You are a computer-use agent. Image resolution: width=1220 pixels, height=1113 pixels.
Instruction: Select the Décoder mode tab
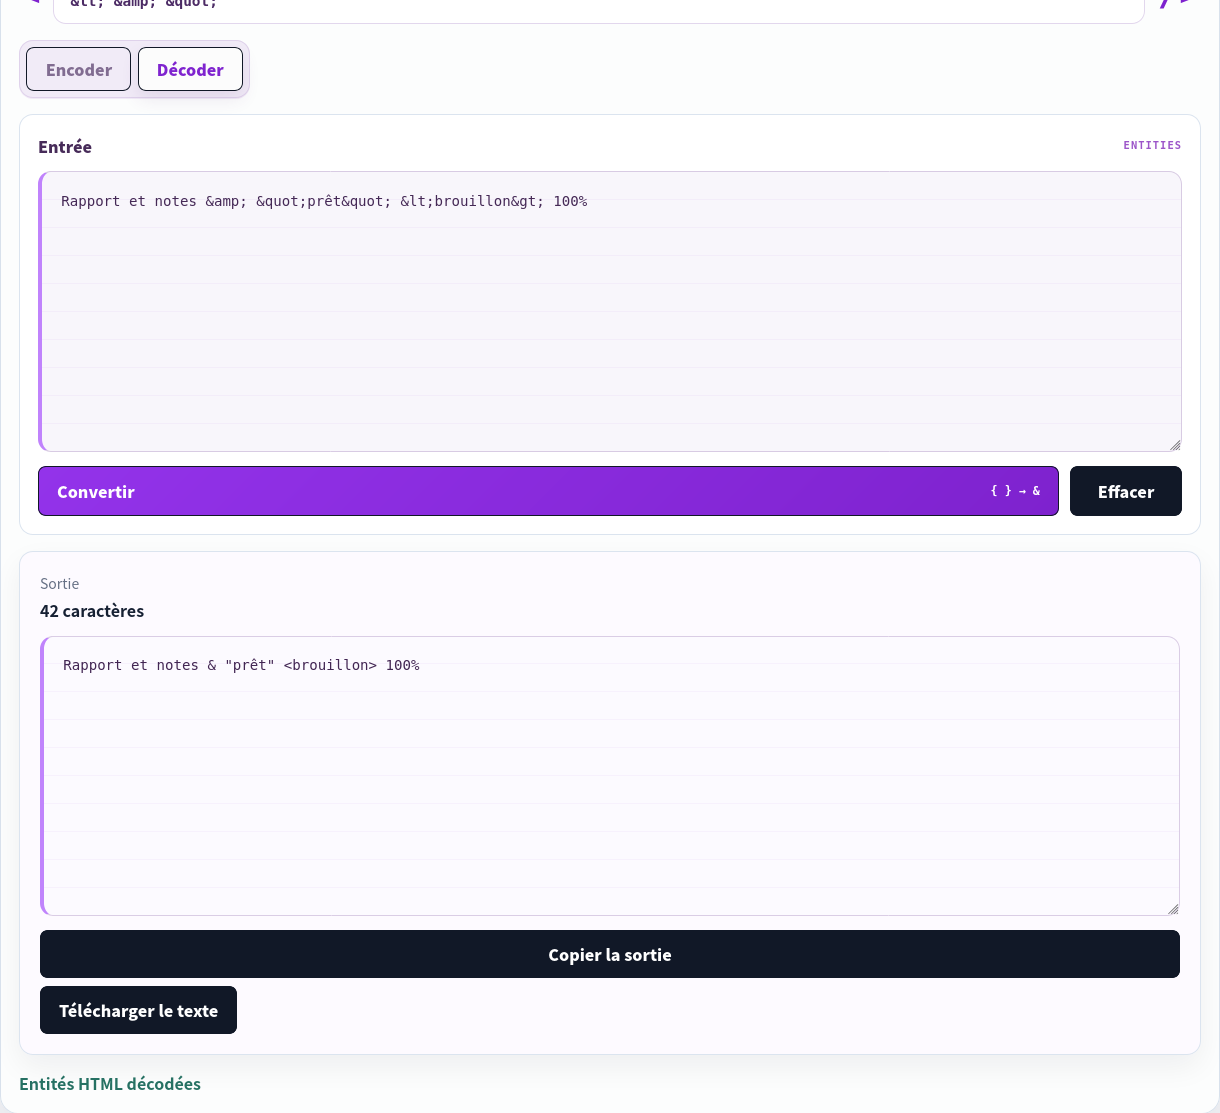[x=190, y=69]
